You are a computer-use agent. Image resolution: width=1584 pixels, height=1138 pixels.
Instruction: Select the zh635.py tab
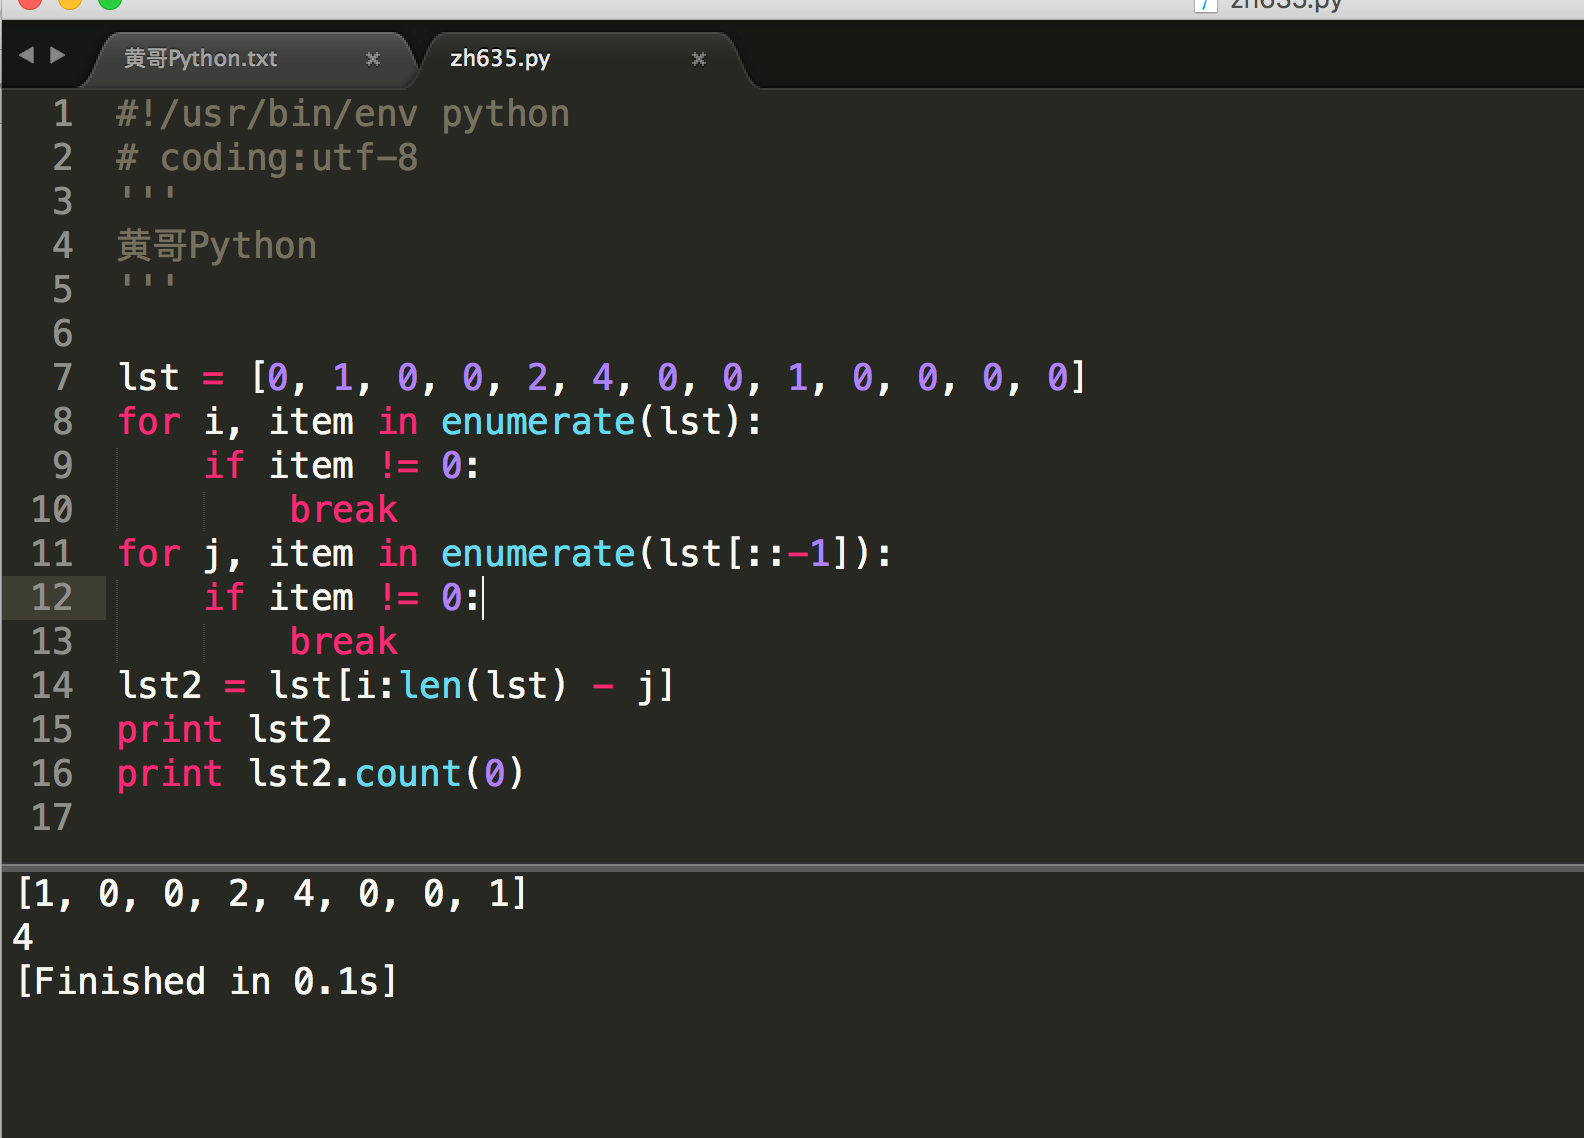click(500, 58)
